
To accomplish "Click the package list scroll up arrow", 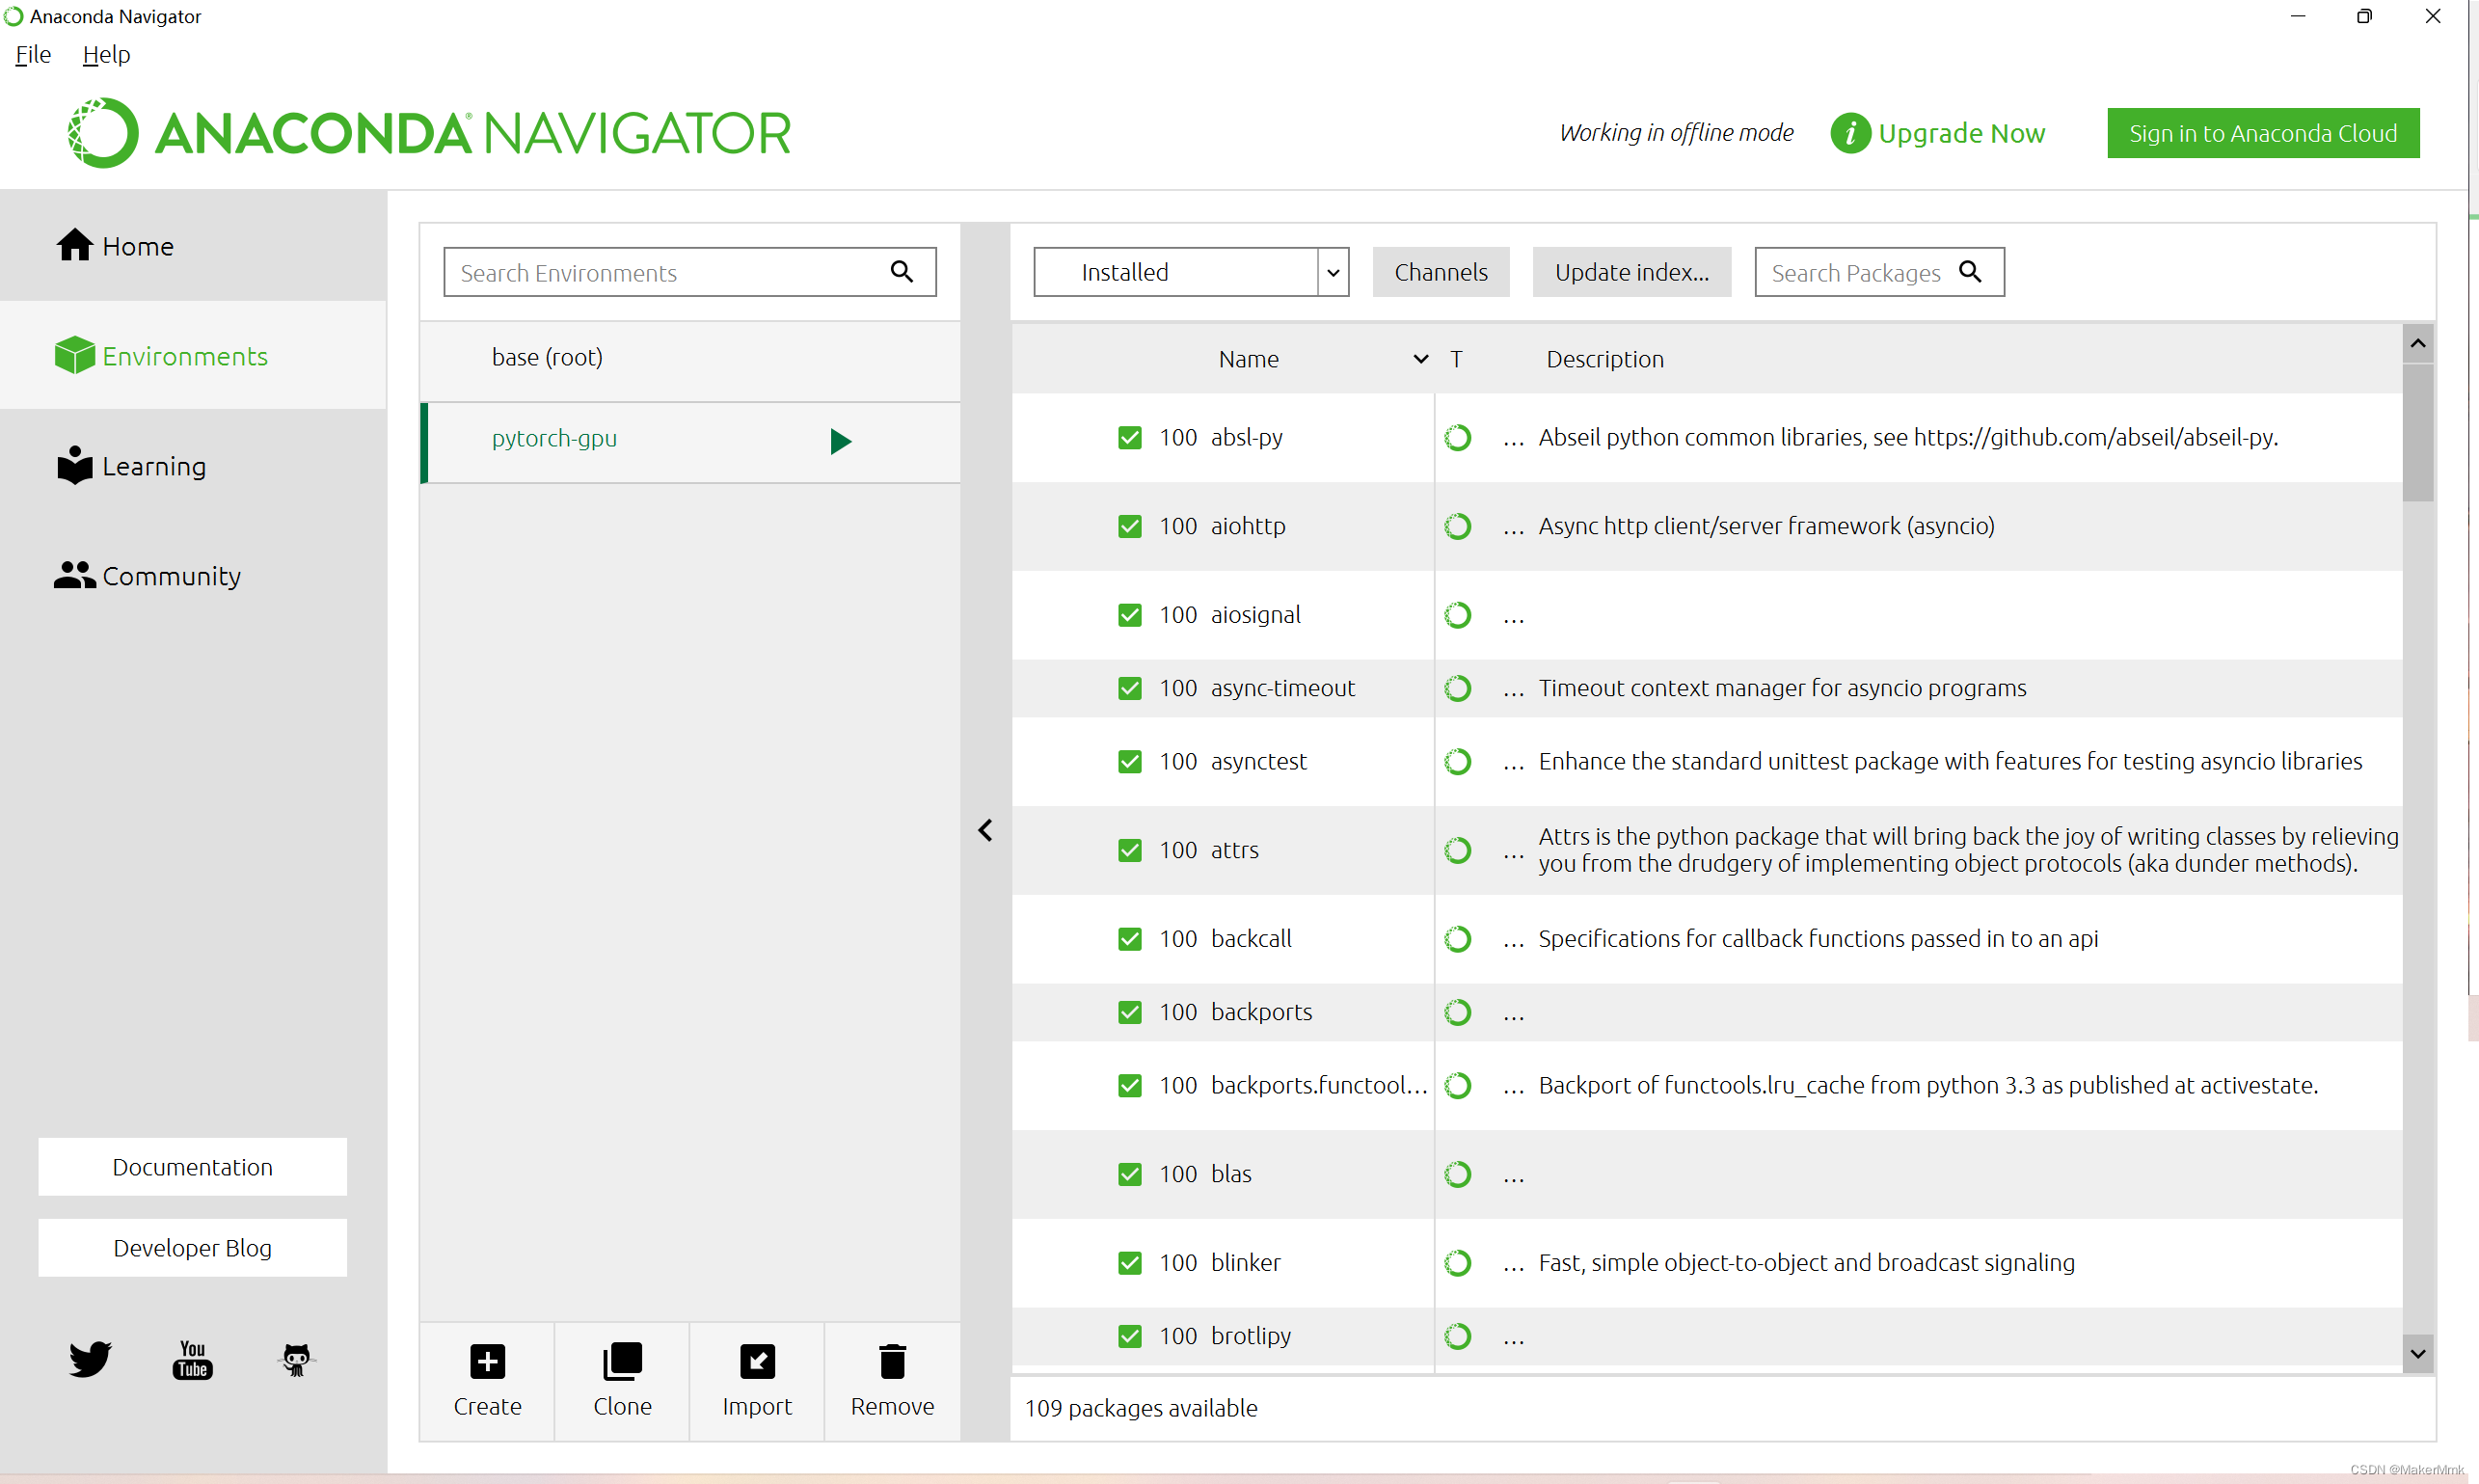I will [x=2417, y=343].
